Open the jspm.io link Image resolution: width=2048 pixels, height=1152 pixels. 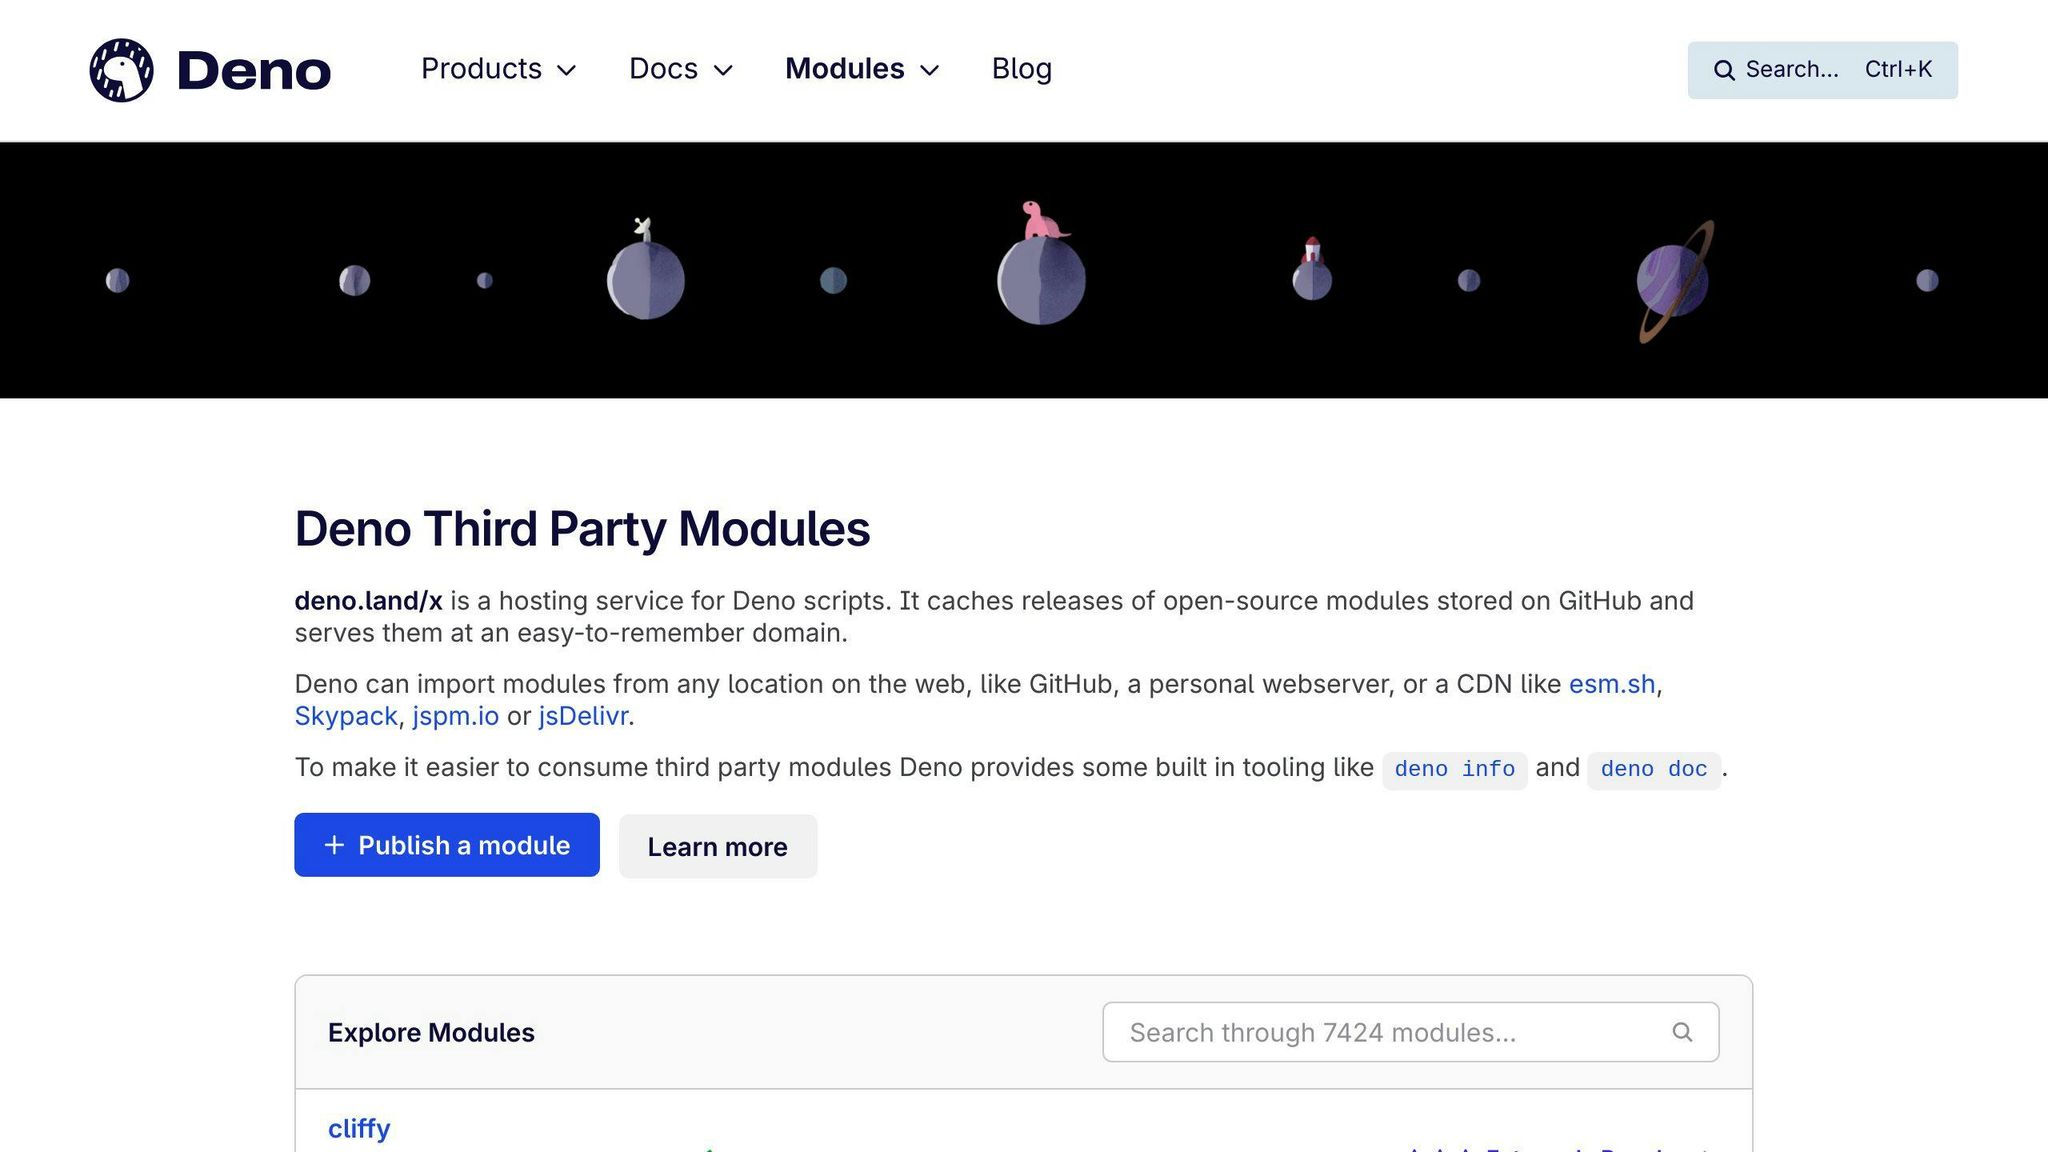tap(456, 716)
